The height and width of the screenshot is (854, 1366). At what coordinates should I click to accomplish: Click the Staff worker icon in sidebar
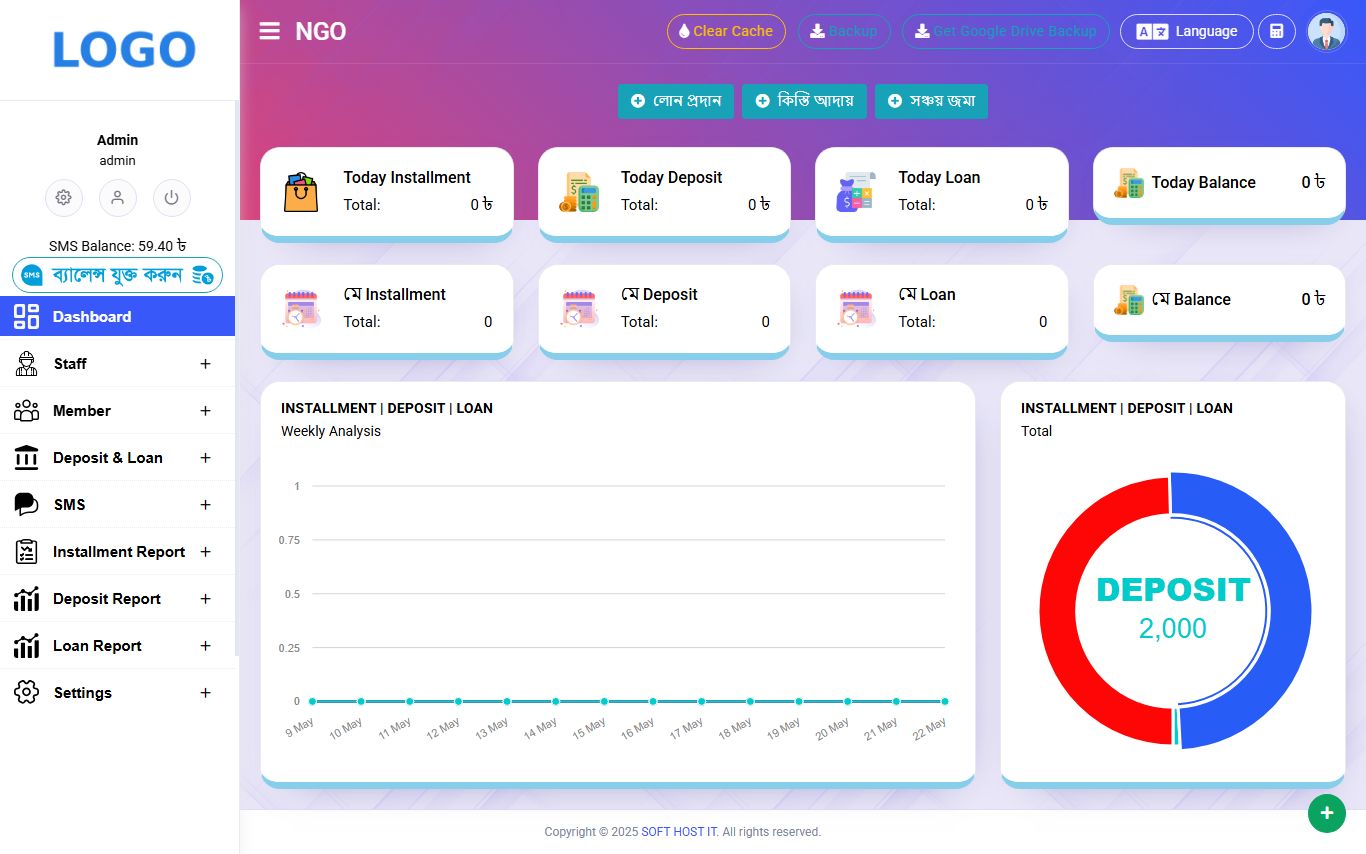tap(26, 364)
